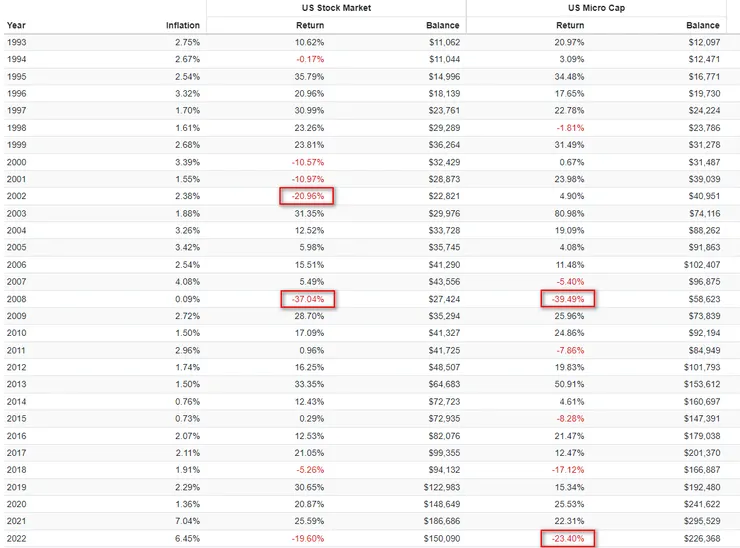Click the Balance header under US Micro Cap
Screen dimensions: 740x548
click(x=702, y=25)
